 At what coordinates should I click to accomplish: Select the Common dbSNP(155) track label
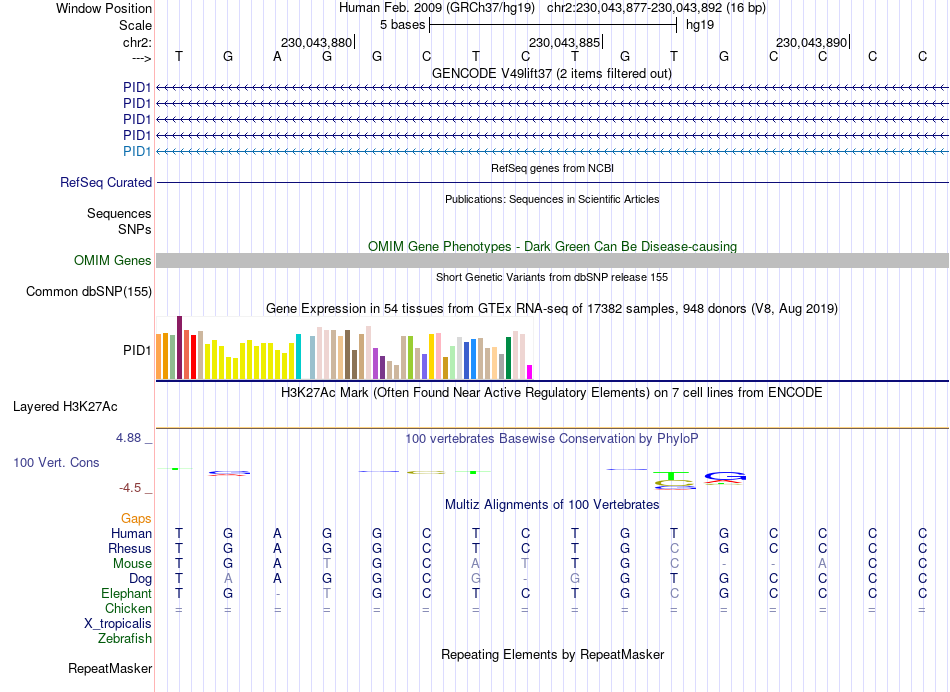89,291
